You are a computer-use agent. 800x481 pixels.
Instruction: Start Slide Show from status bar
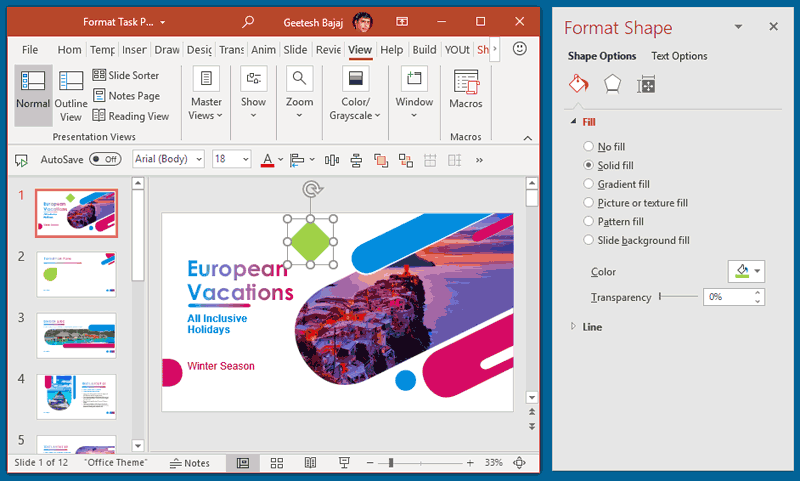click(344, 463)
